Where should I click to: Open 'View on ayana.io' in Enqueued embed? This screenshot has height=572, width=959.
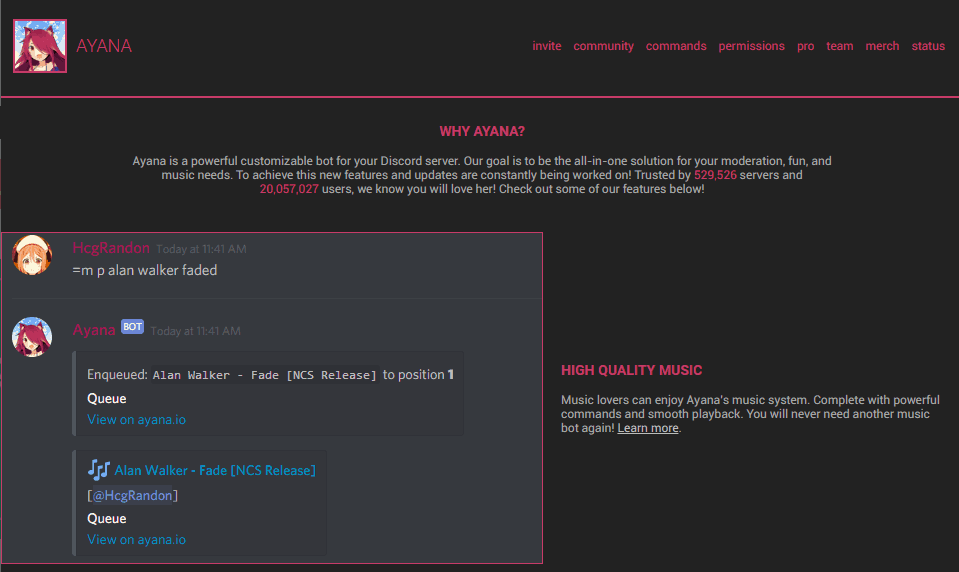pyautogui.click(x=136, y=420)
